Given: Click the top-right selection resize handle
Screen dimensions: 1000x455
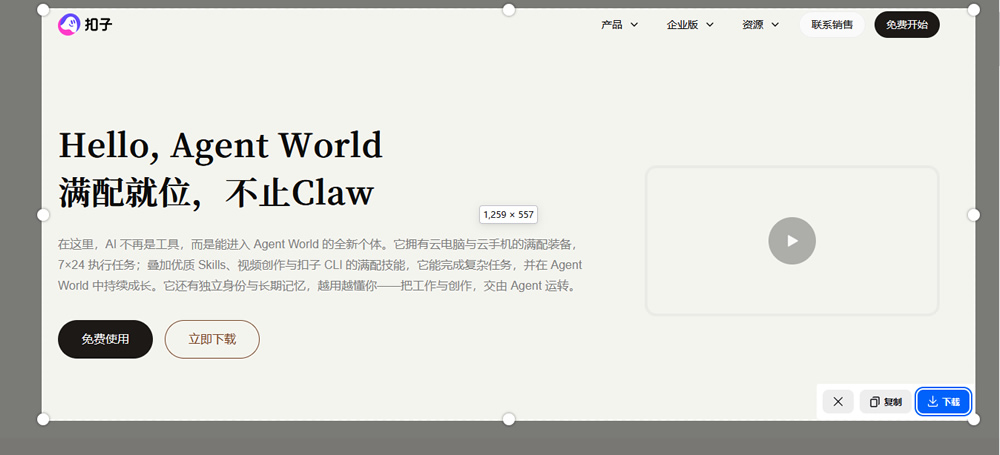Looking at the screenshot, I should [x=973, y=10].
